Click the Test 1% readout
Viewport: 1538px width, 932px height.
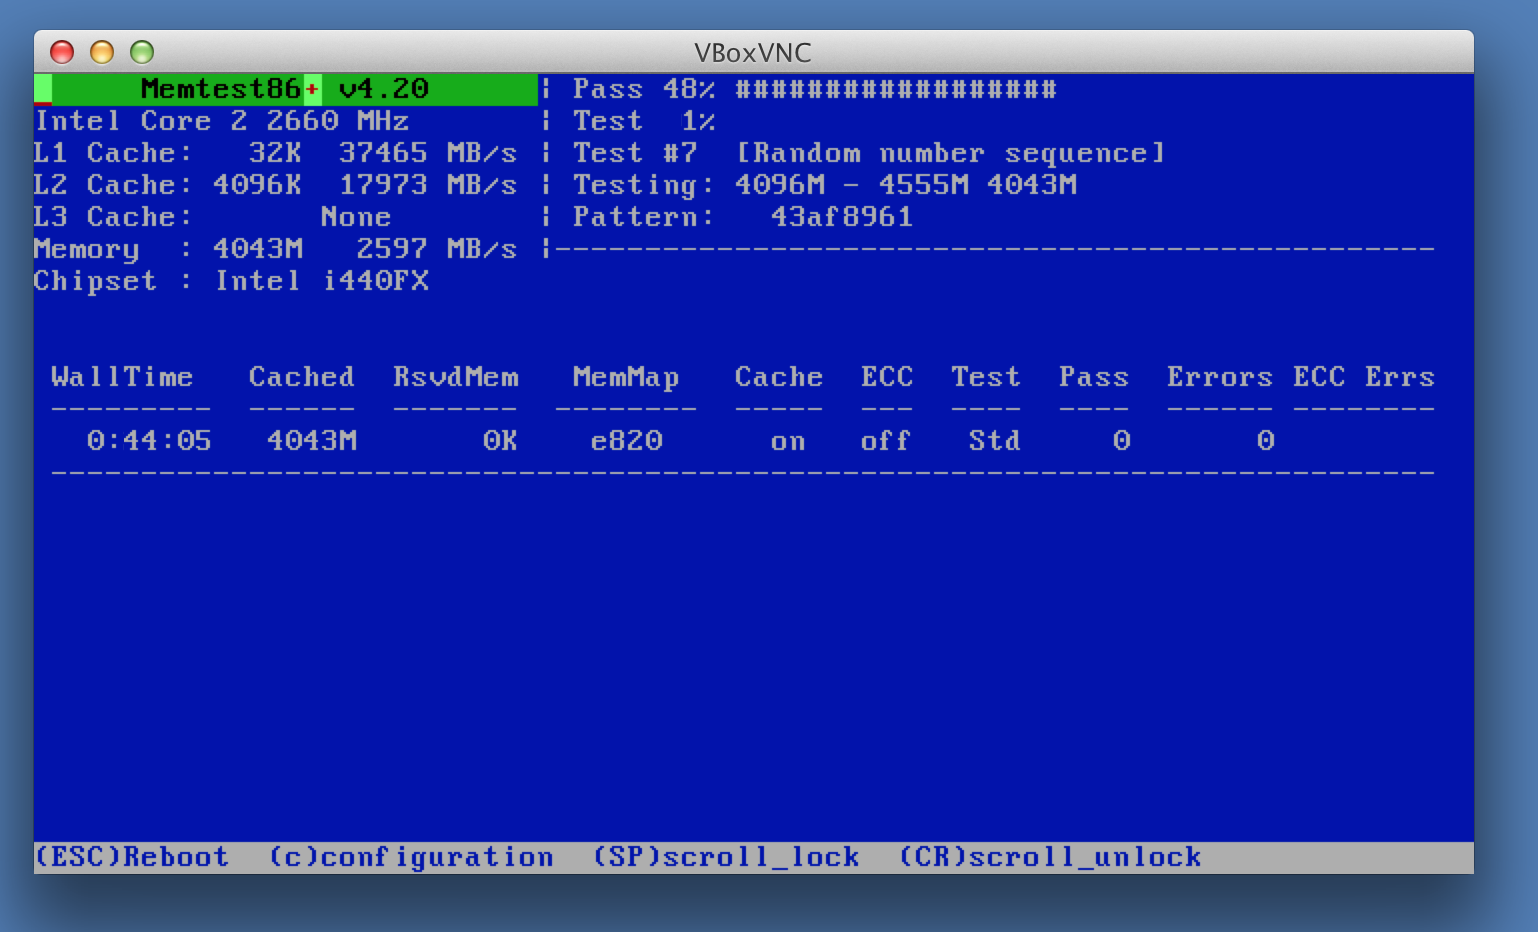[644, 121]
